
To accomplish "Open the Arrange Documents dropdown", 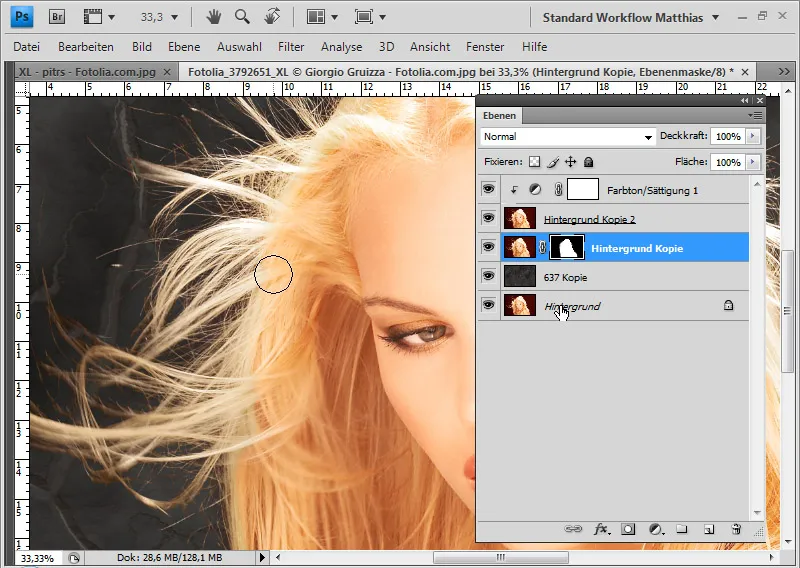I will tap(322, 17).
